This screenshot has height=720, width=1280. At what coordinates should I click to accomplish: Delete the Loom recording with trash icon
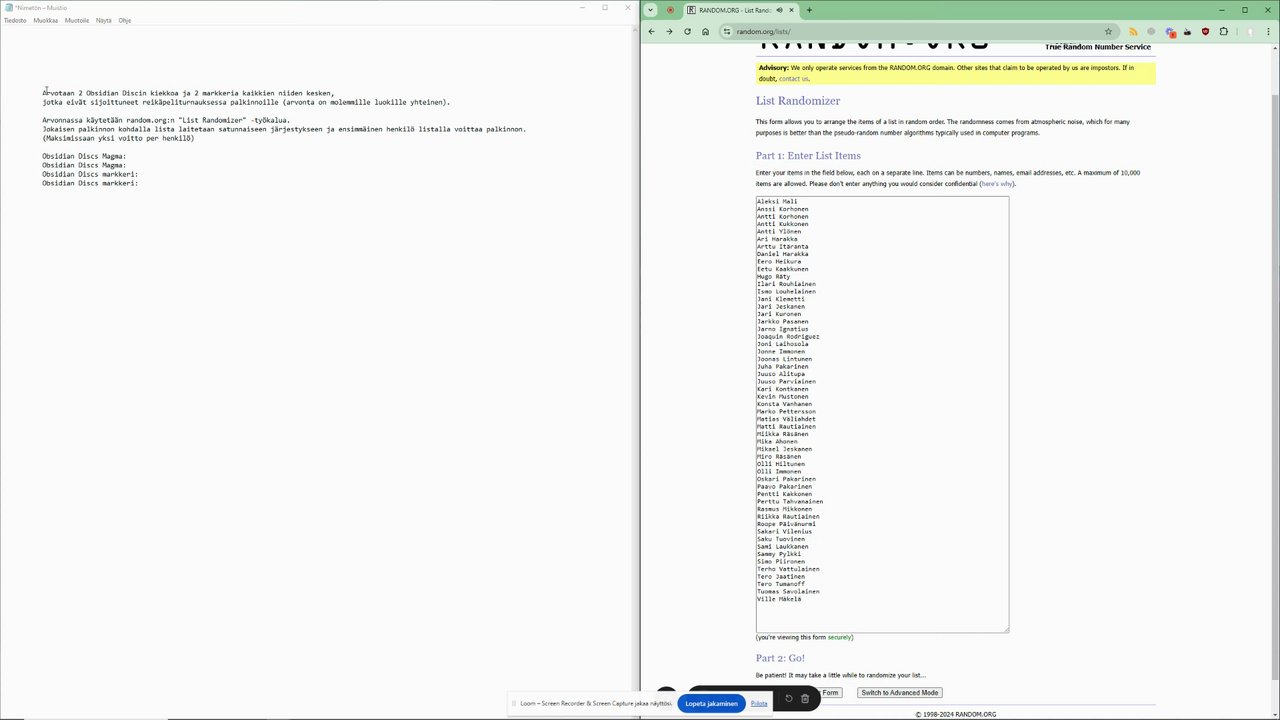tap(805, 698)
